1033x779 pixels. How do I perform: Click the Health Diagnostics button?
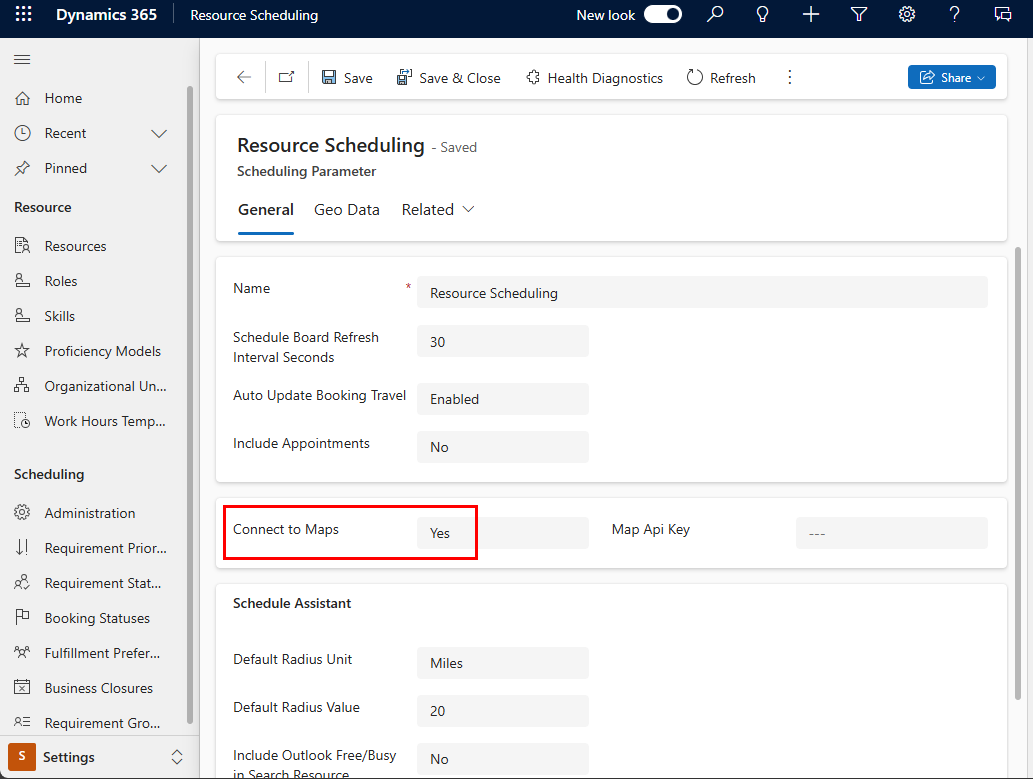coord(594,78)
